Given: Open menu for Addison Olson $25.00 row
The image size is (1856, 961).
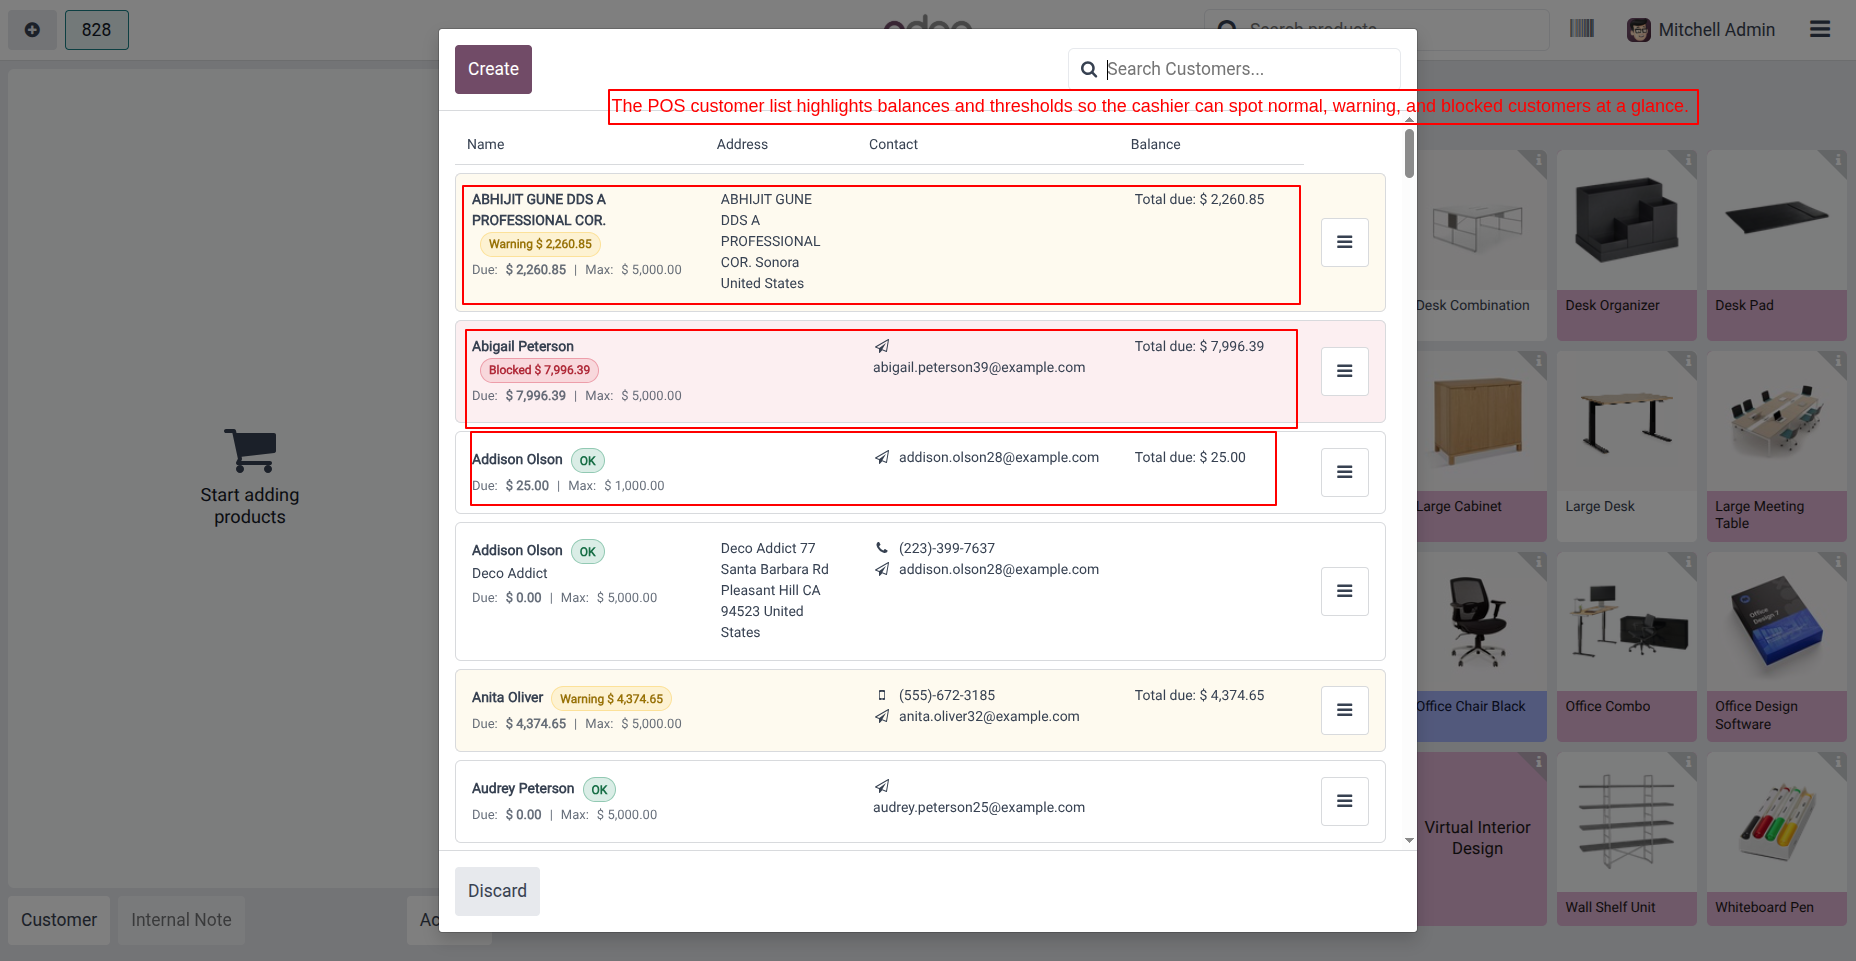Looking at the screenshot, I should tap(1344, 472).
